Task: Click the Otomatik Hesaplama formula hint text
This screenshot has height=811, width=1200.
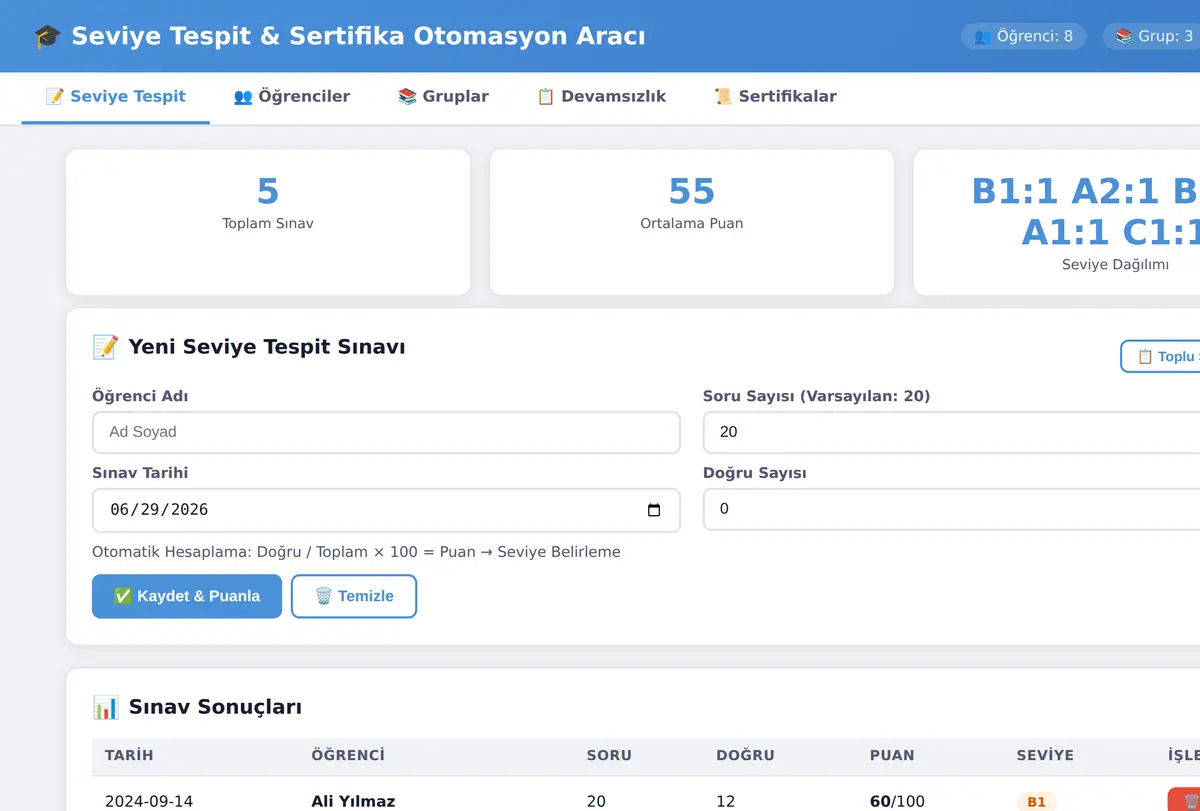Action: coord(356,552)
